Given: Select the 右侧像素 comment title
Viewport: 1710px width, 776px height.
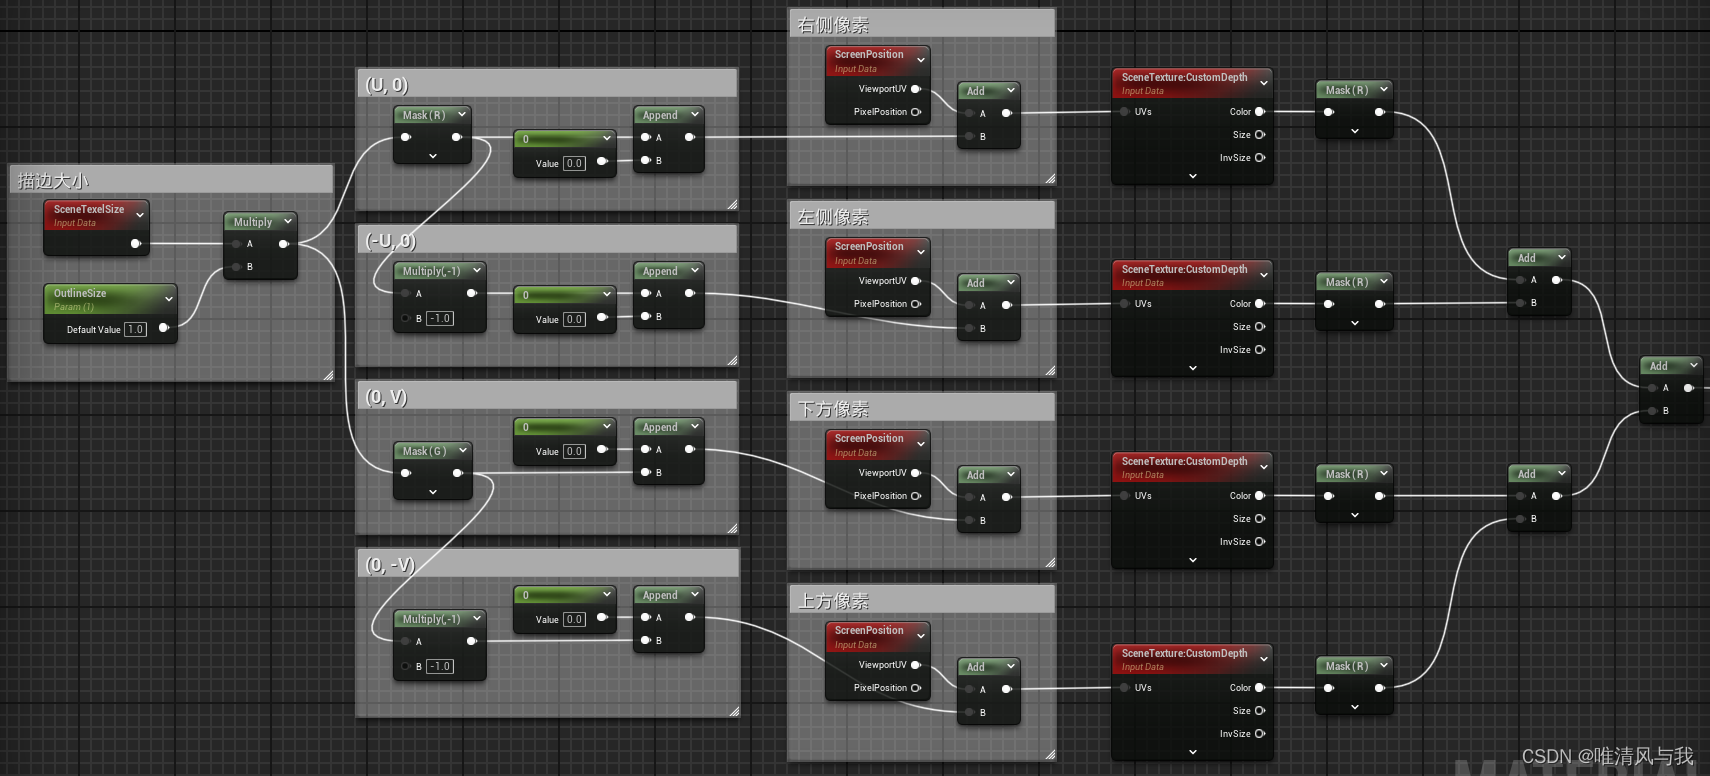Looking at the screenshot, I should tap(833, 25).
